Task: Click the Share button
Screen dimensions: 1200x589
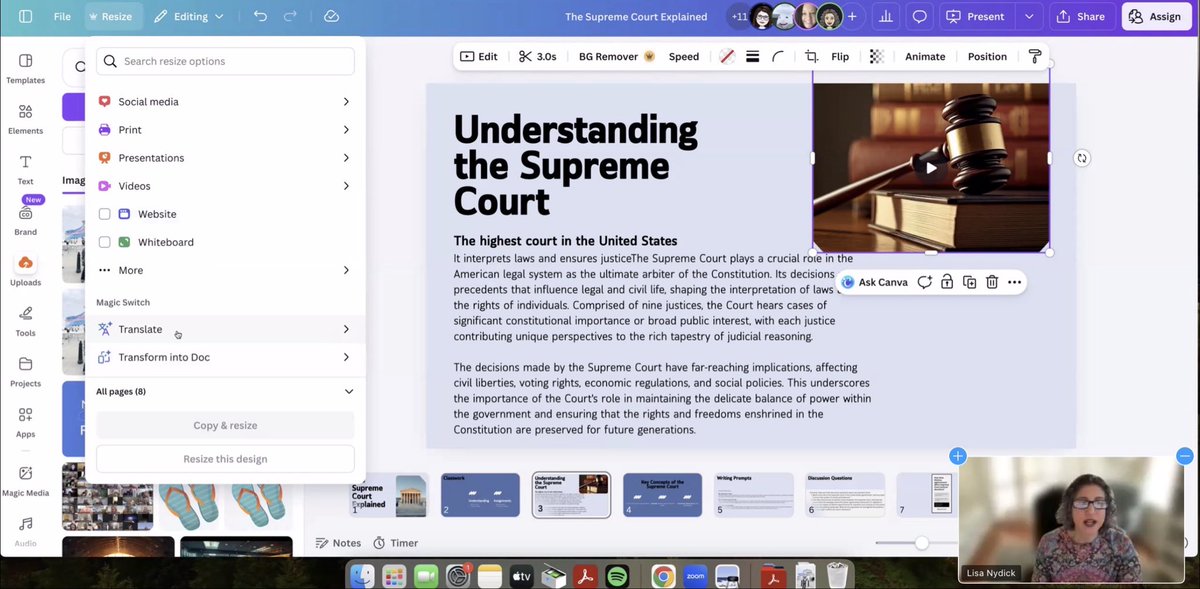Action: [1081, 17]
